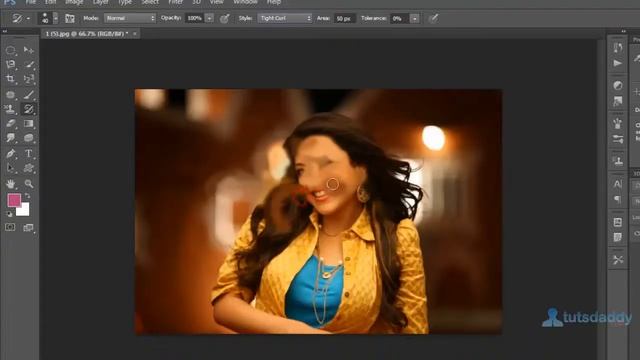This screenshot has width=640, height=360.
Task: Open the Opacity slider arrow
Action: pos(209,18)
